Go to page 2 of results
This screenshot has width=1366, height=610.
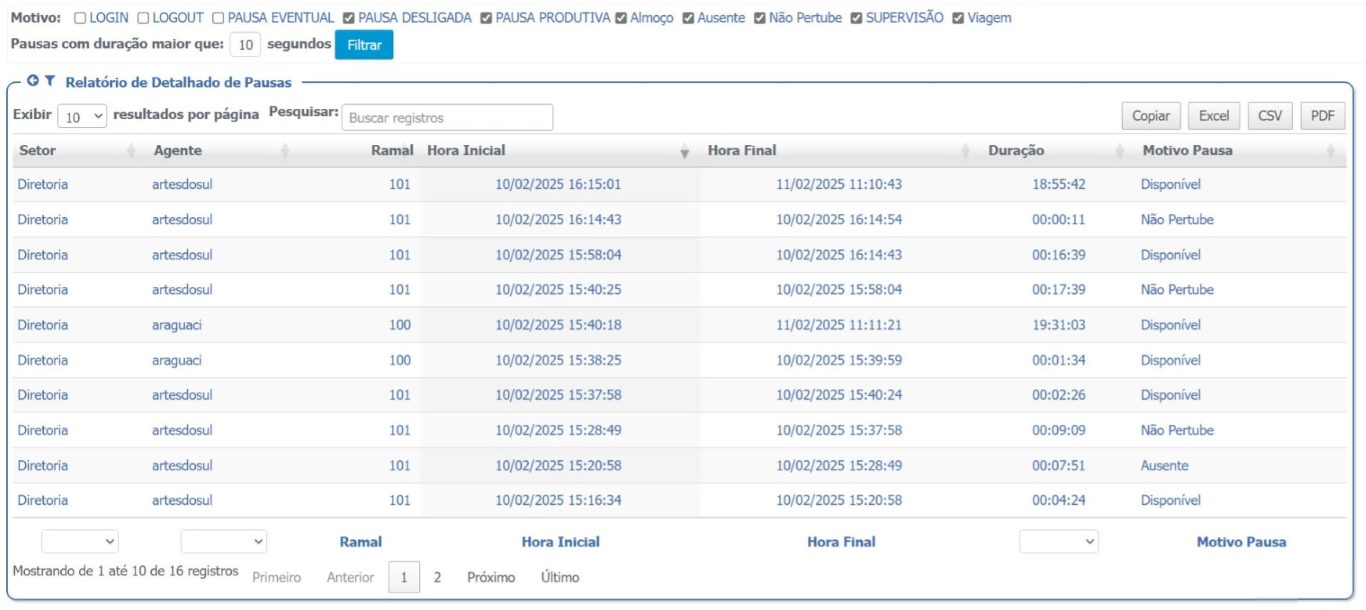[x=437, y=577]
